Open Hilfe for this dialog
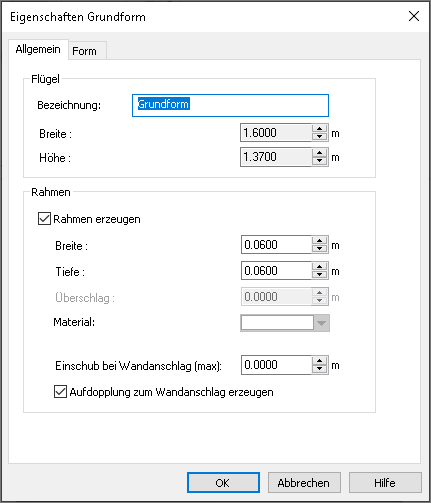 [385, 482]
